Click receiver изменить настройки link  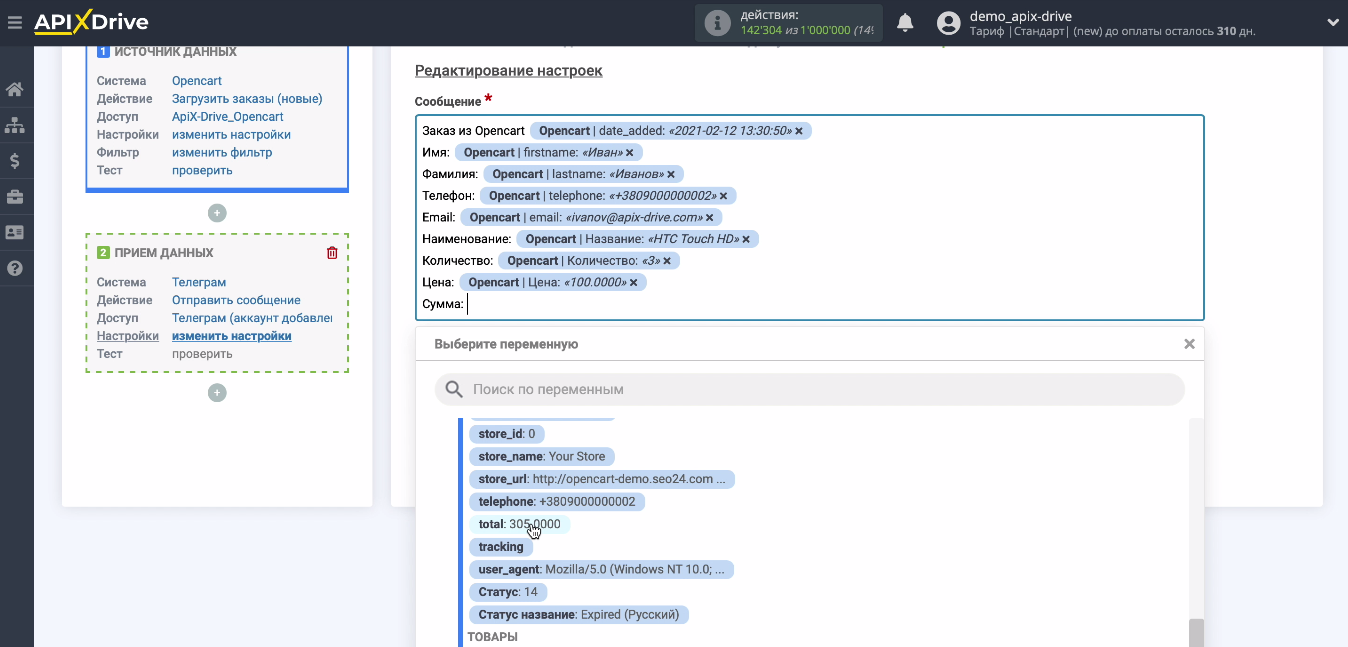coord(232,336)
